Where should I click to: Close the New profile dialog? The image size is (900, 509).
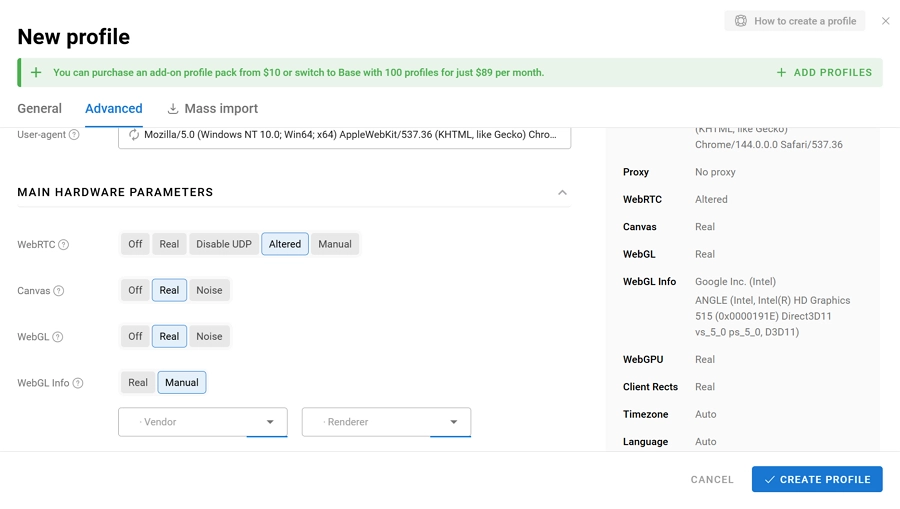tap(885, 21)
